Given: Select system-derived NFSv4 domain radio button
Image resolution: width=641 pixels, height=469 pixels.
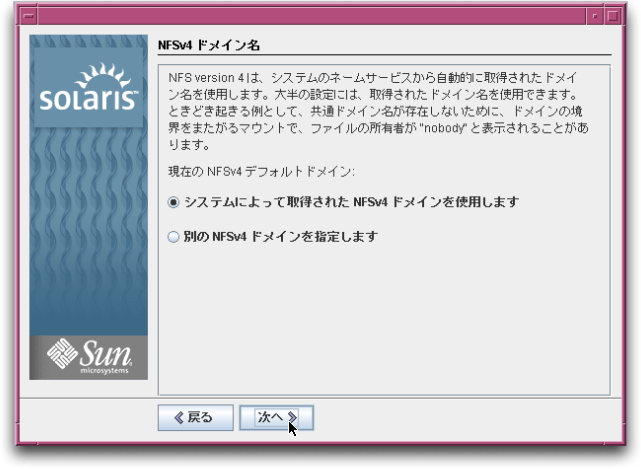Looking at the screenshot, I should click(x=173, y=202).
